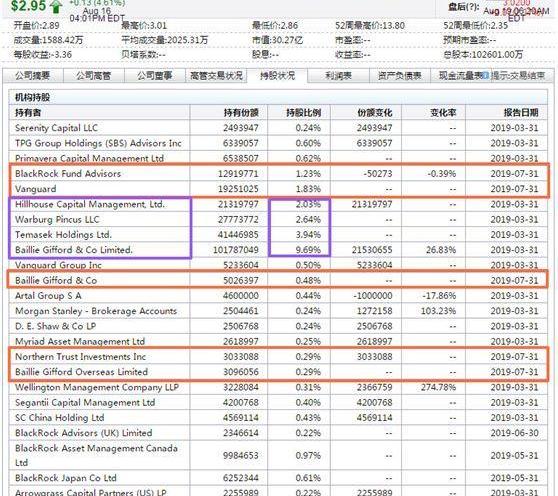The height and width of the screenshot is (496, 558).
Task: Select SC China Holding Ltd holder
Action: click(59, 418)
